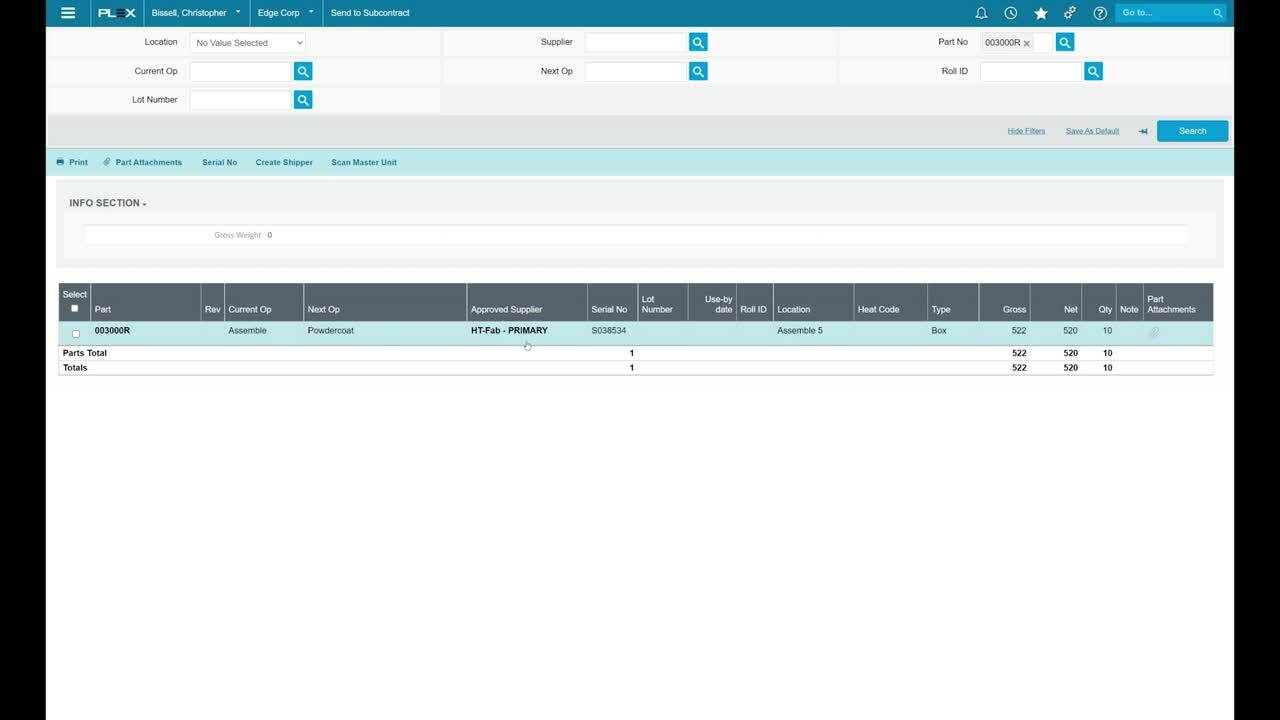Remove the 003000R part filter tag
Image resolution: width=1280 pixels, height=720 pixels.
tap(1026, 43)
